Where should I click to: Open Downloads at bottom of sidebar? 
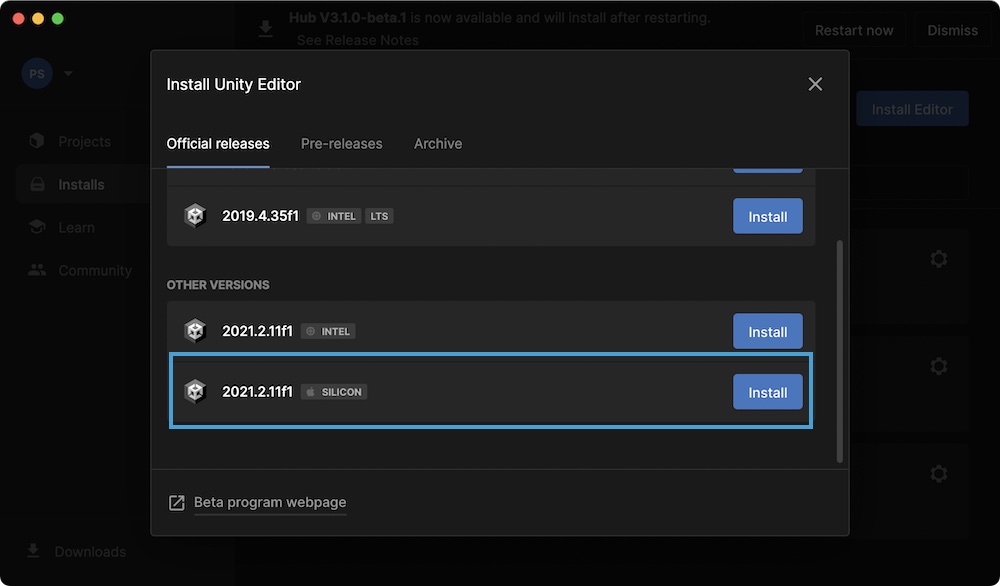[90, 552]
